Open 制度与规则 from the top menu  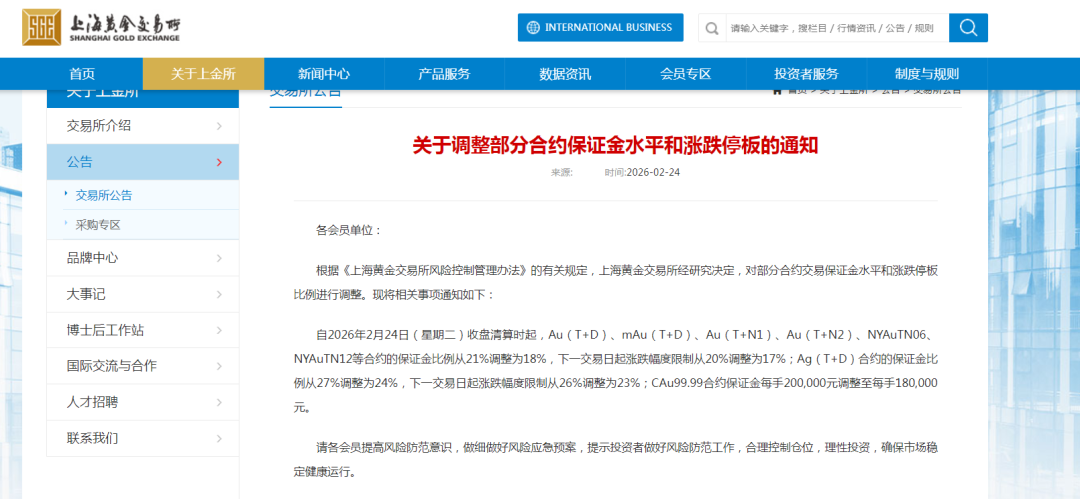click(926, 74)
